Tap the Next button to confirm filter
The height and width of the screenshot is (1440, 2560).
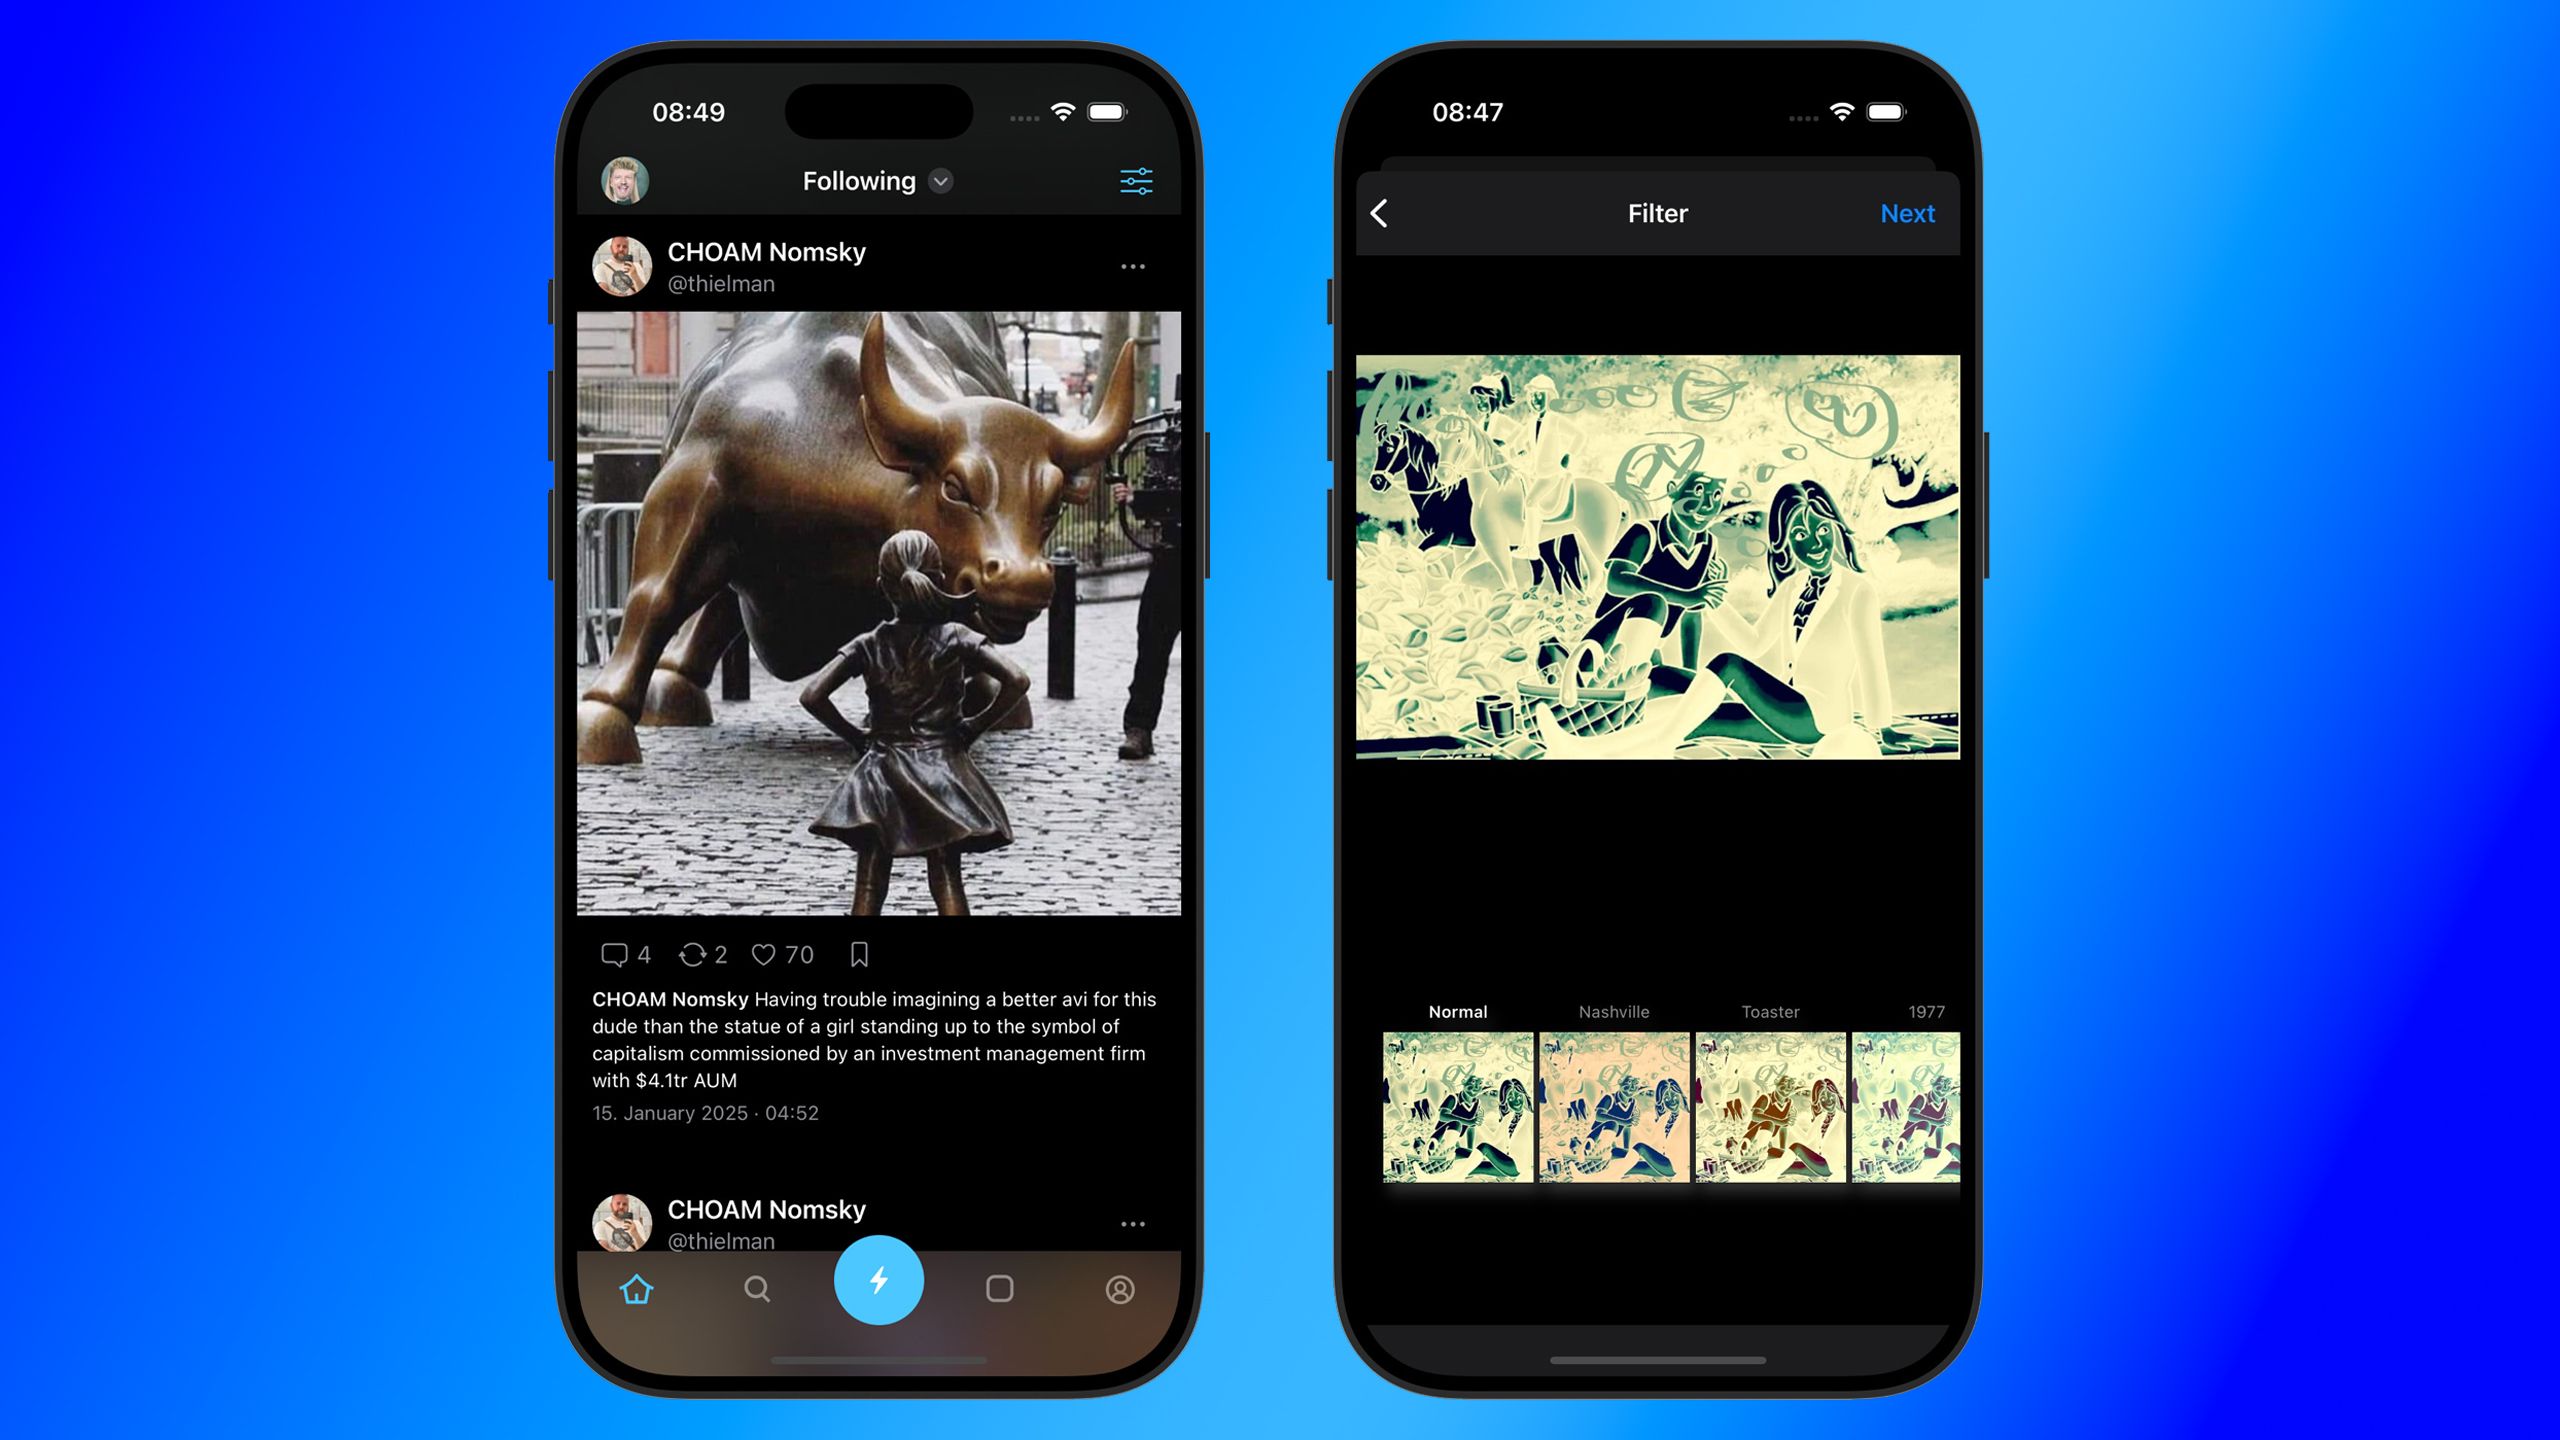1906,213
